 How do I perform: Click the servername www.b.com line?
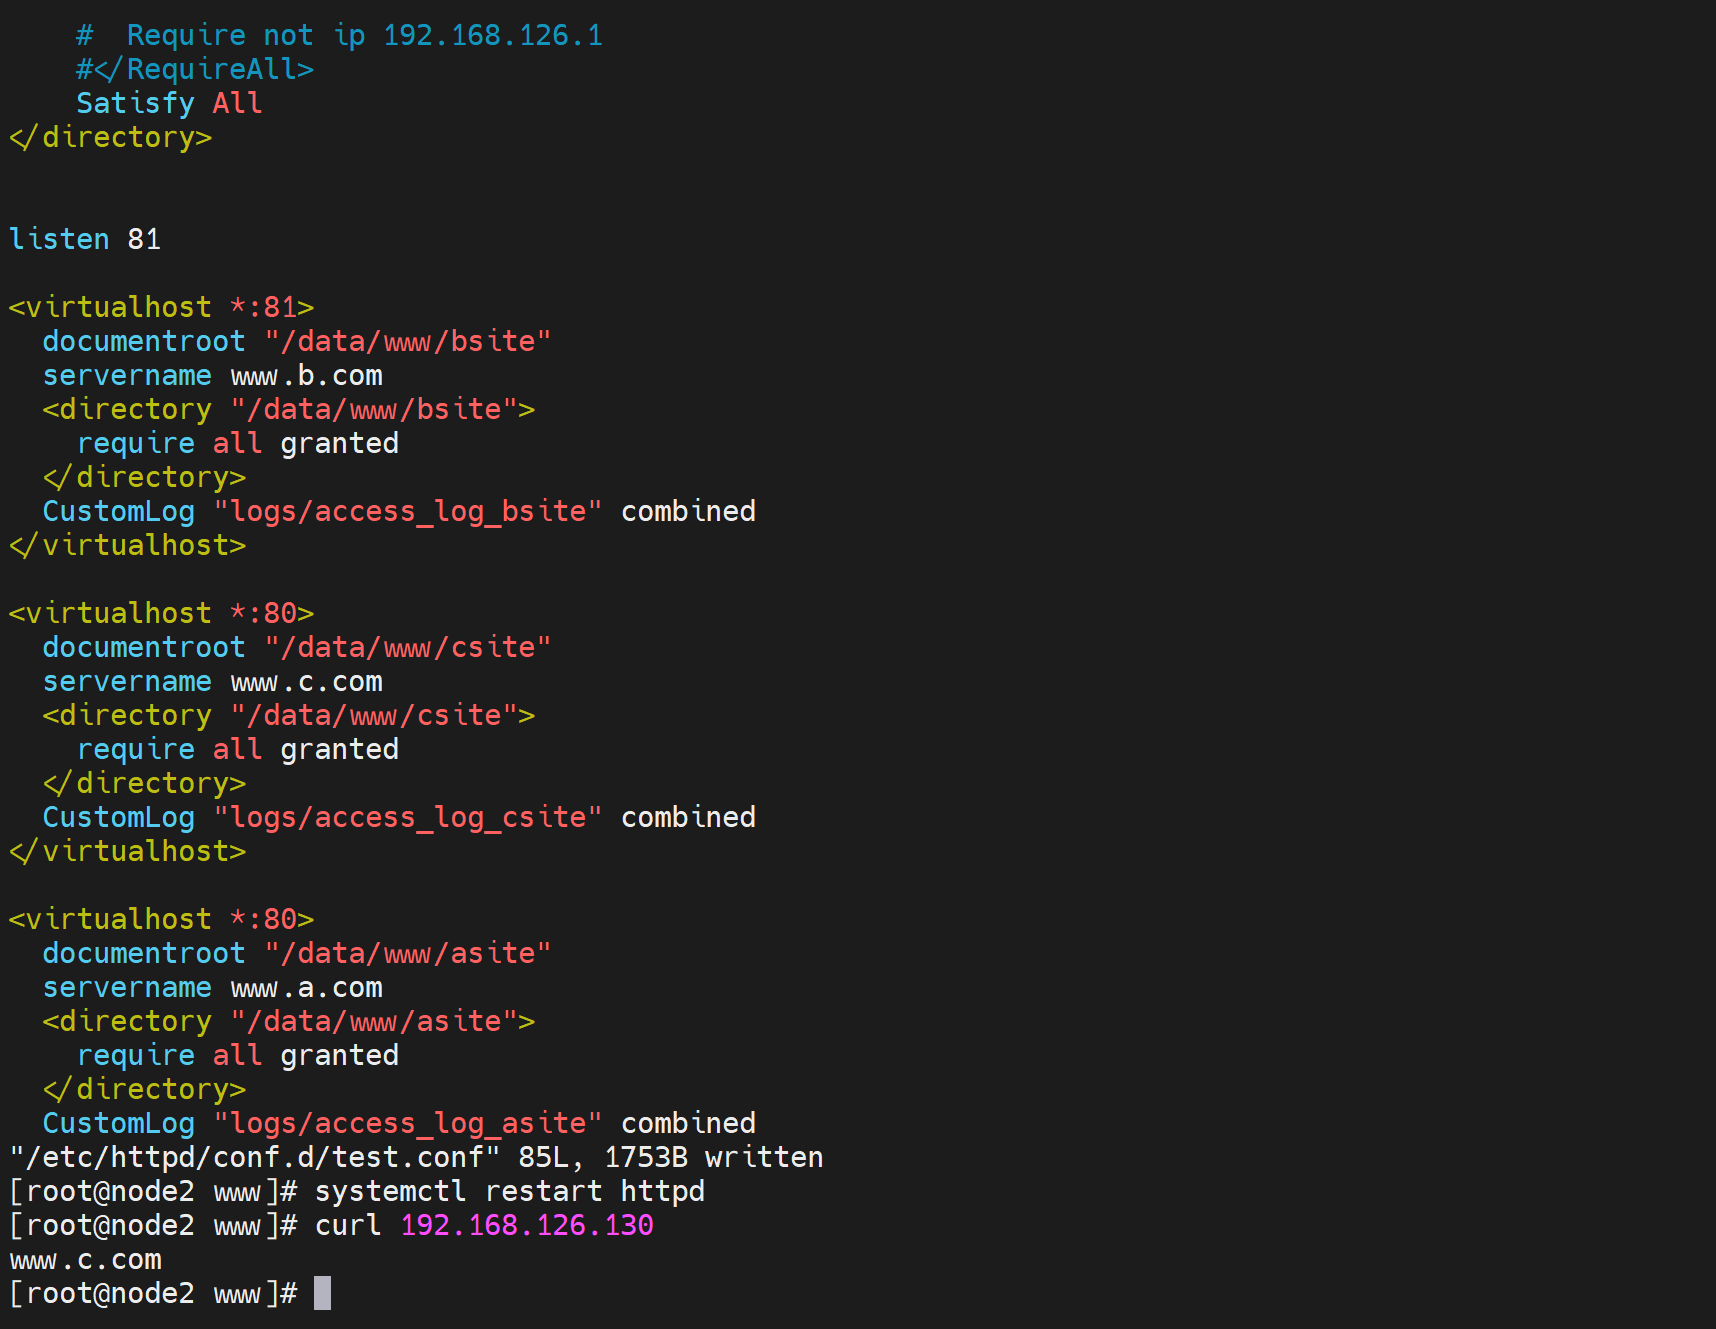(212, 375)
